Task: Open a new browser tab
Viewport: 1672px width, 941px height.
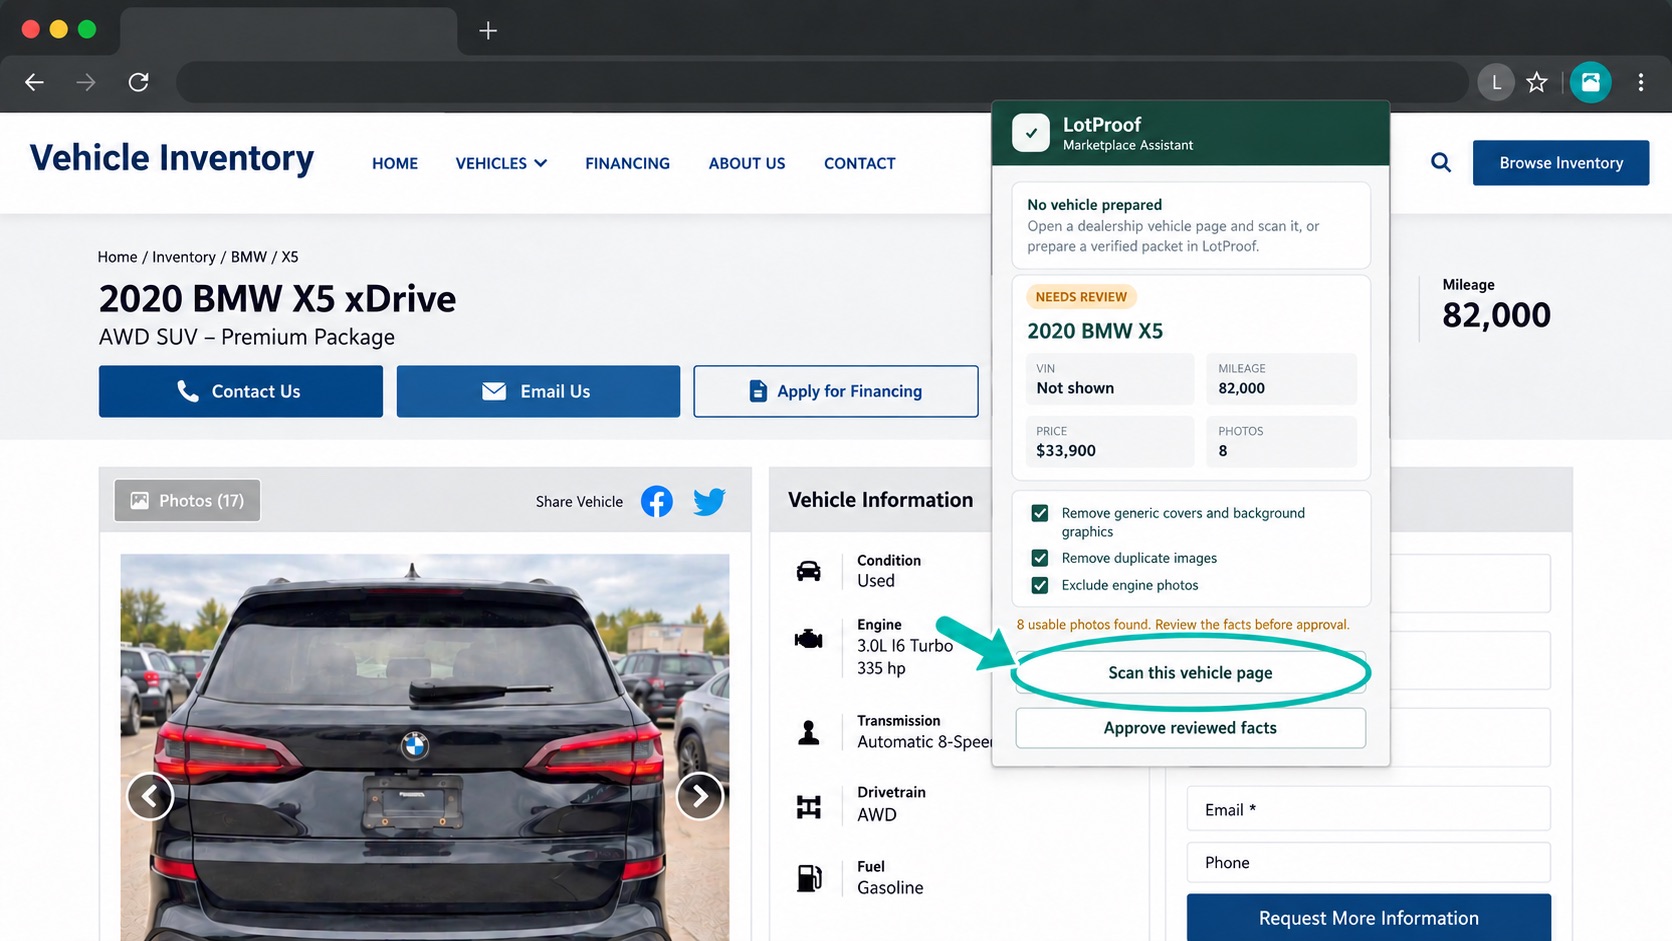Action: point(488,31)
